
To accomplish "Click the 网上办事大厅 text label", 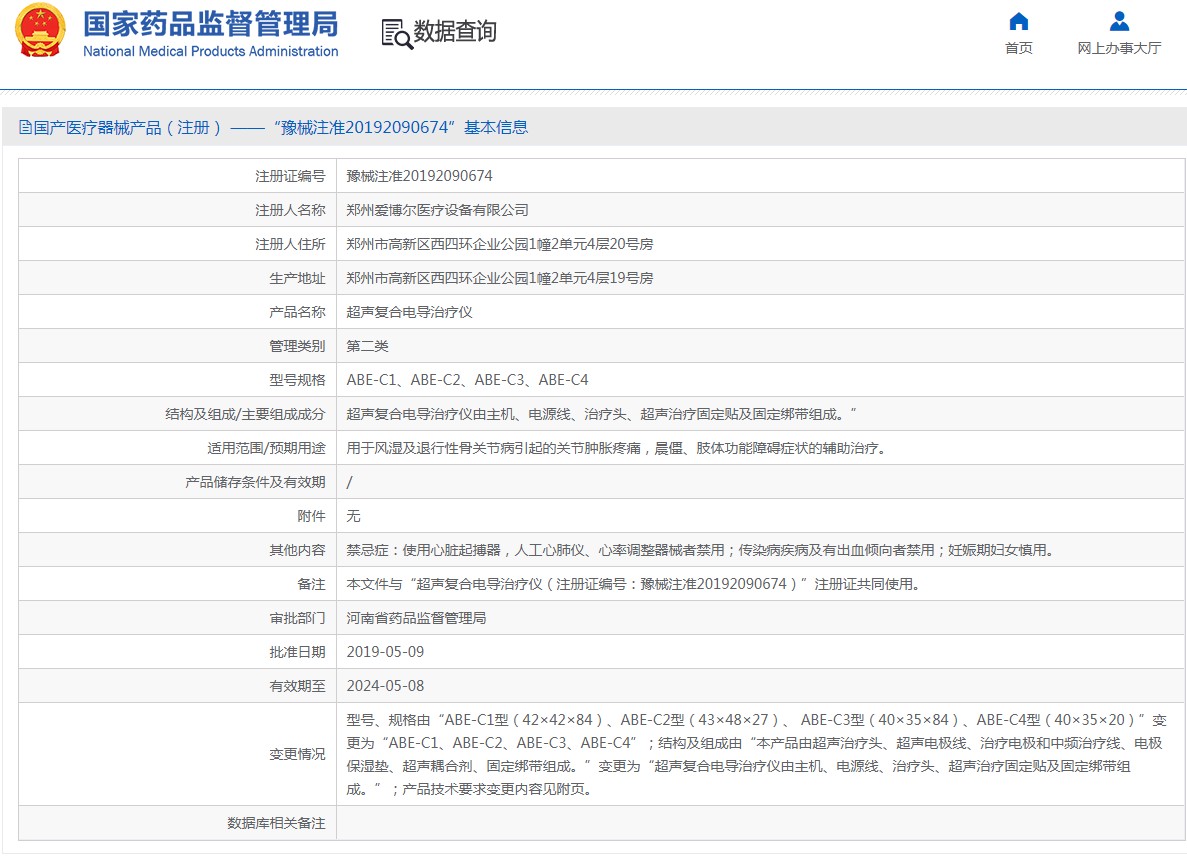I will pos(1119,48).
